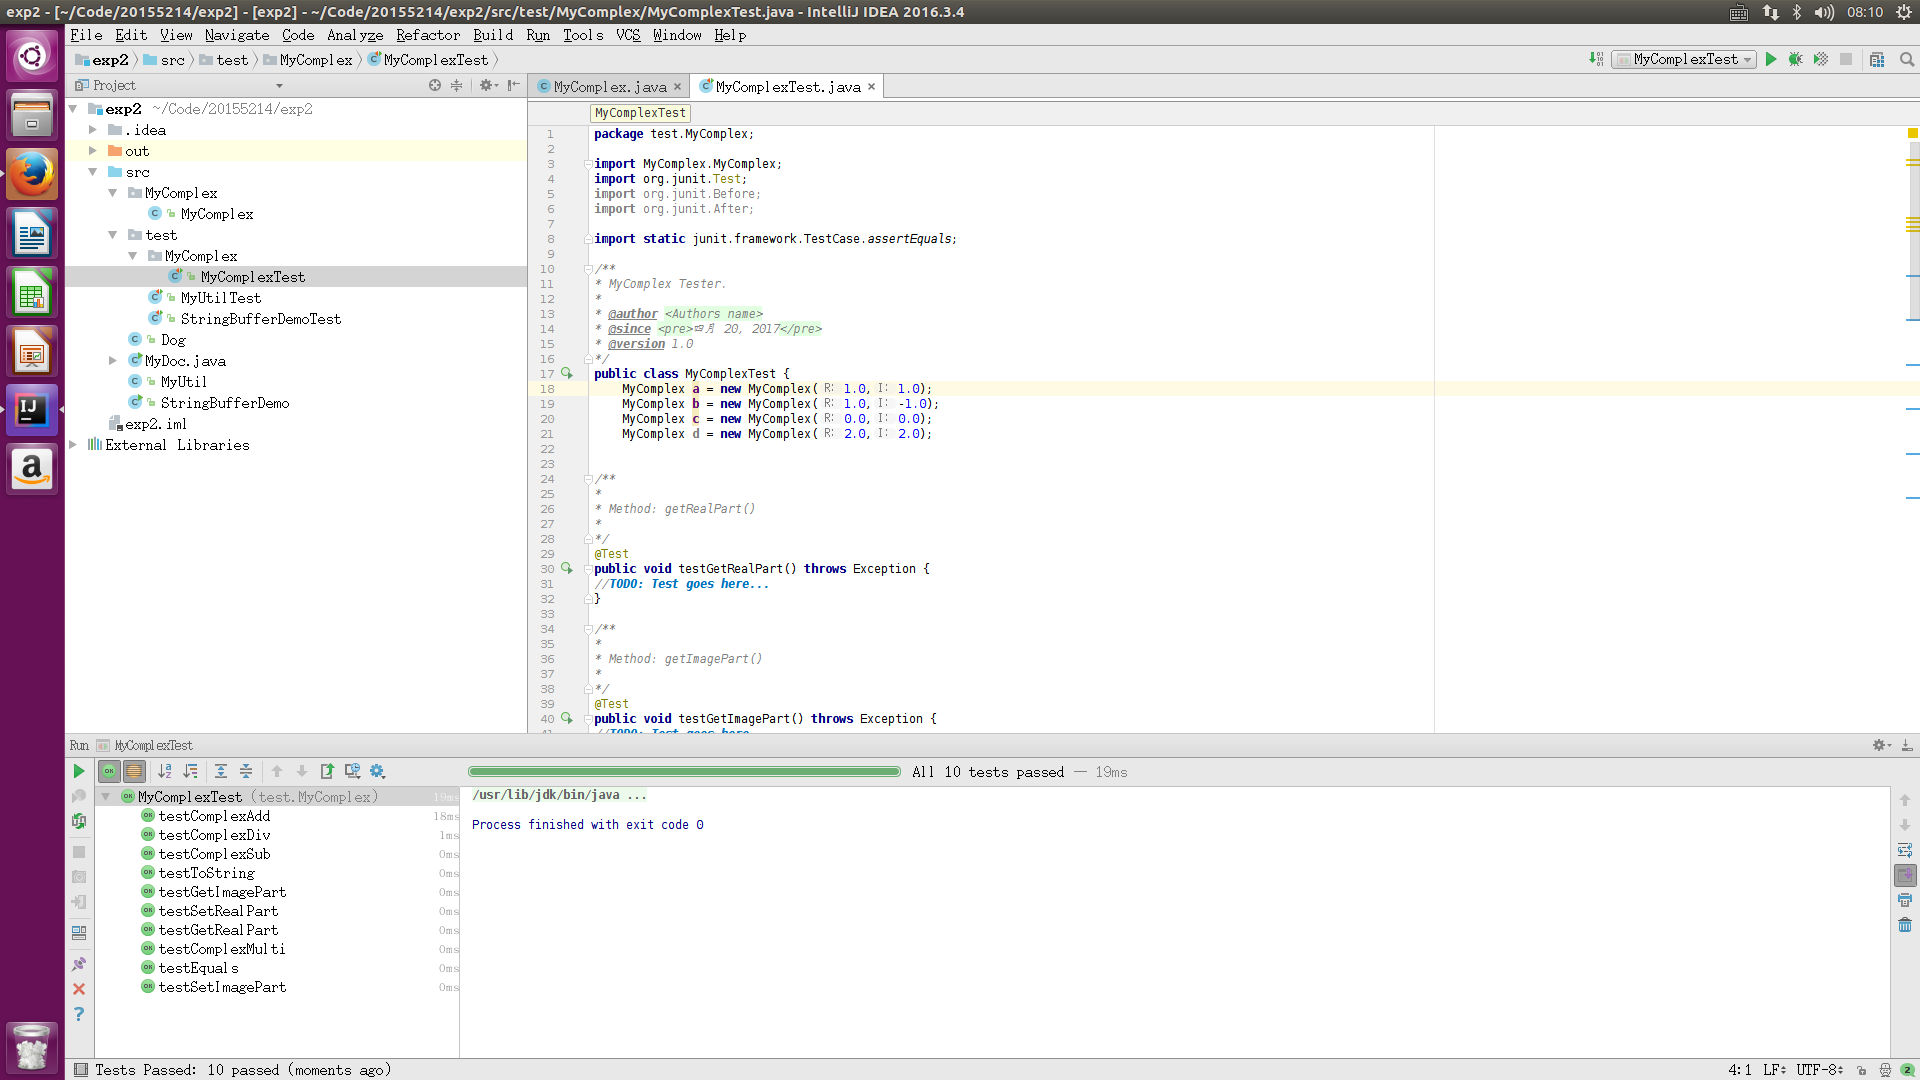Screen dimensions: 1920x1080
Task: Toggle showing ignored tests
Action: [x=134, y=771]
